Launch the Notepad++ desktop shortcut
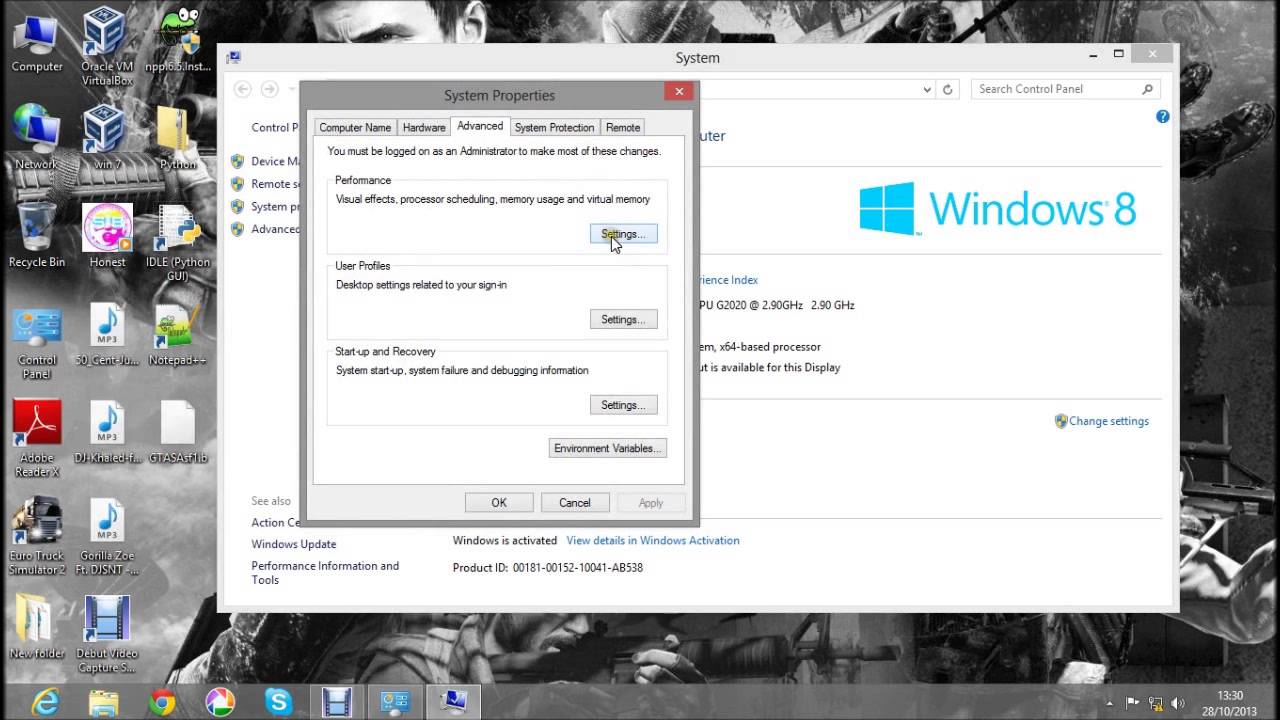The image size is (1280, 720). pos(179,334)
